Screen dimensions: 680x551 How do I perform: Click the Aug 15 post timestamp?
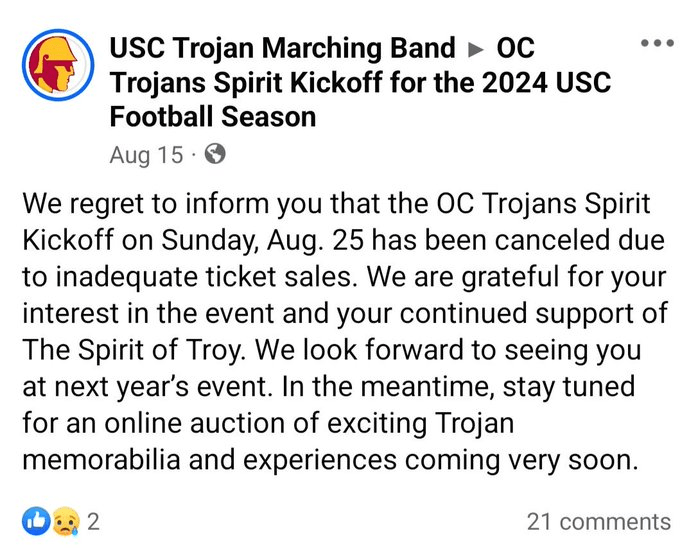146,154
